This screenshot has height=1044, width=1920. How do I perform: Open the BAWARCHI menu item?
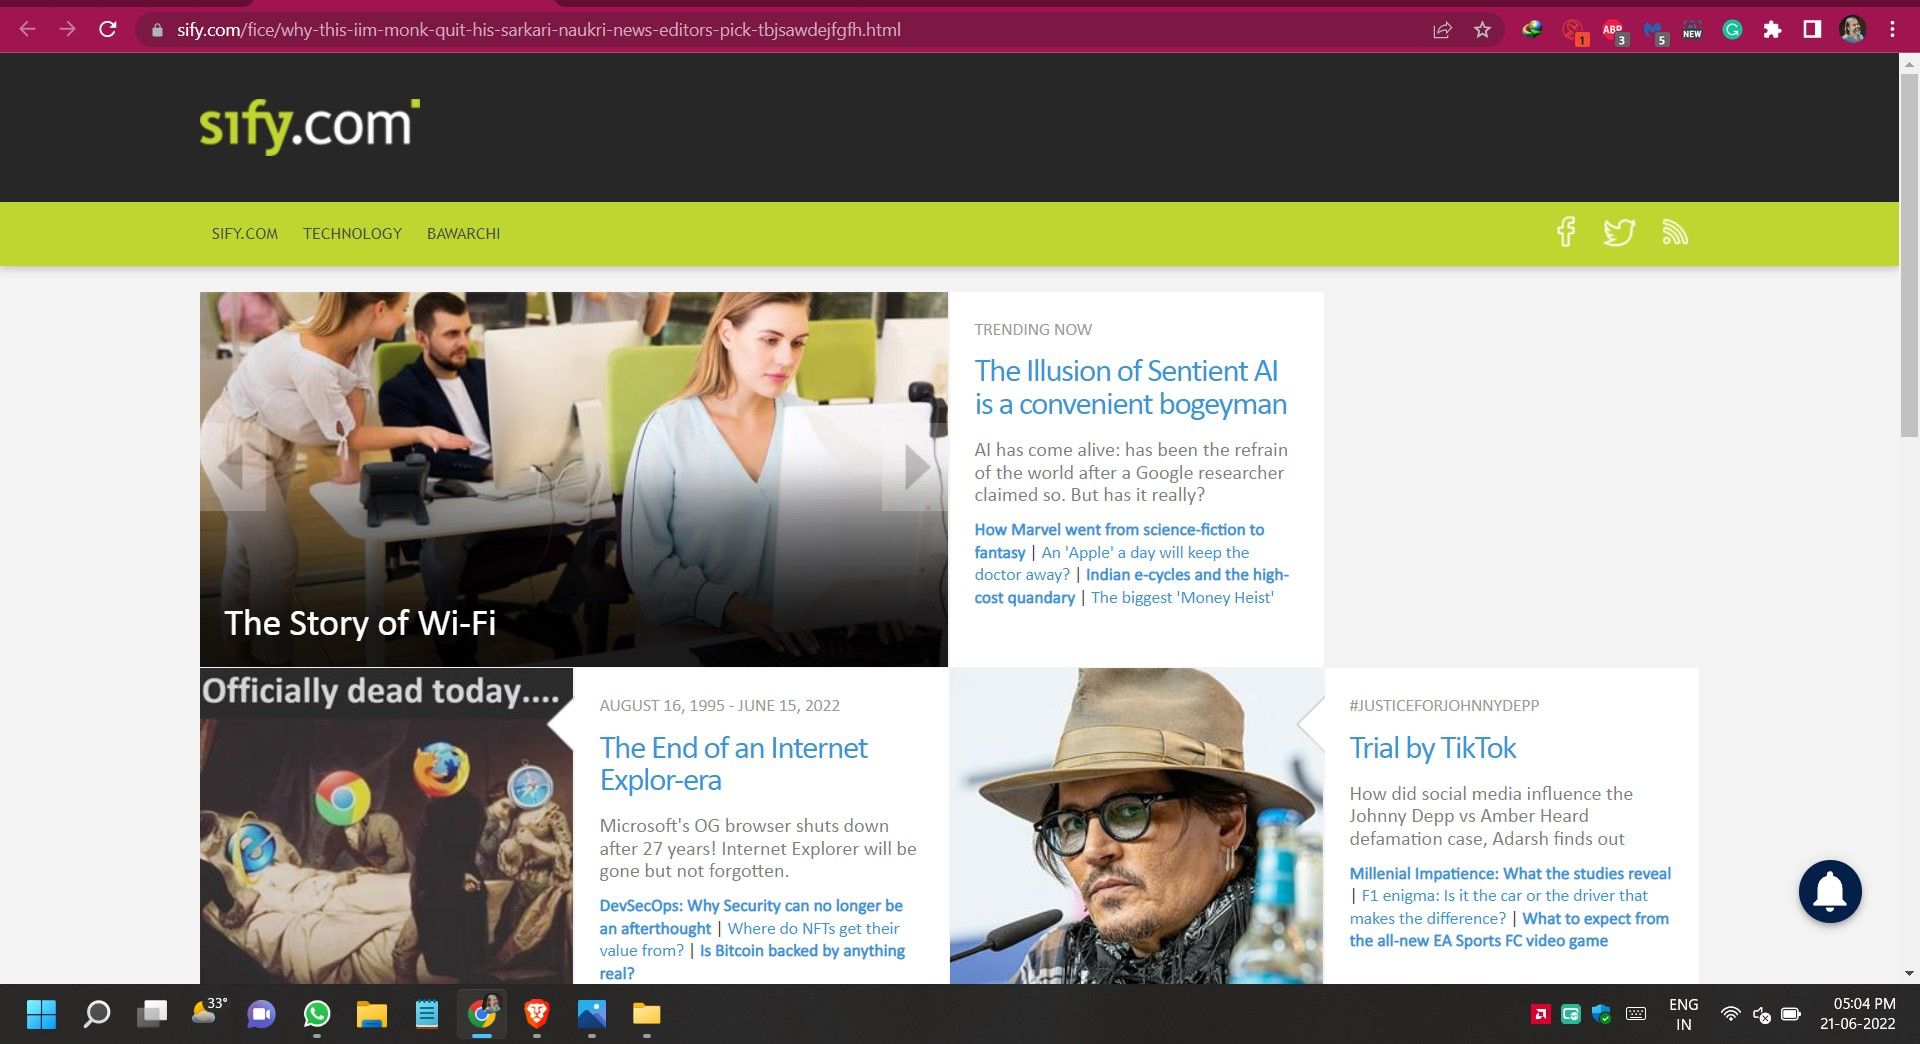[463, 234]
